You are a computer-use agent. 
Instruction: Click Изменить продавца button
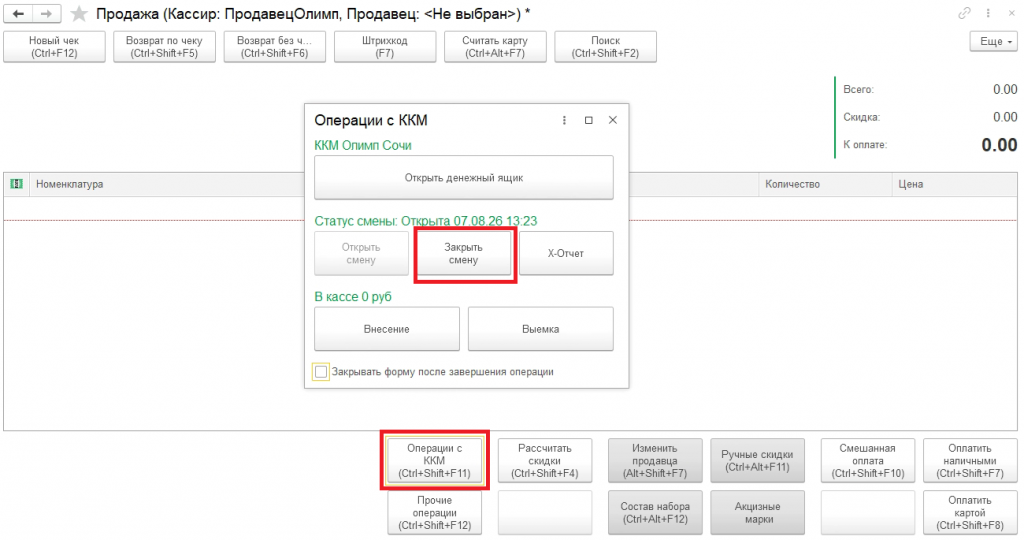tap(655, 461)
